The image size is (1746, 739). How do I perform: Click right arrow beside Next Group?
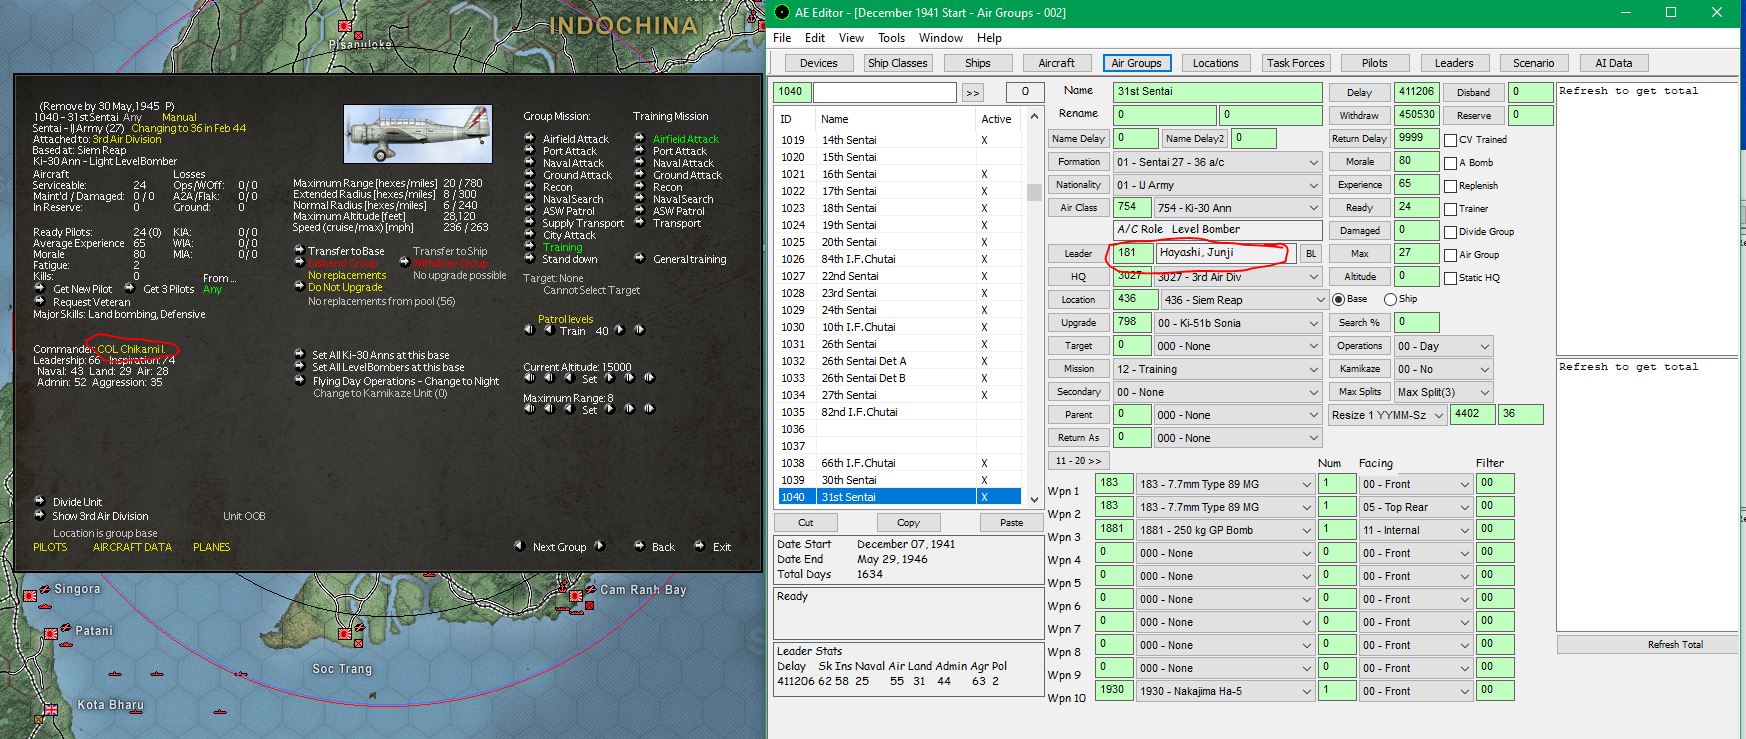click(x=600, y=546)
